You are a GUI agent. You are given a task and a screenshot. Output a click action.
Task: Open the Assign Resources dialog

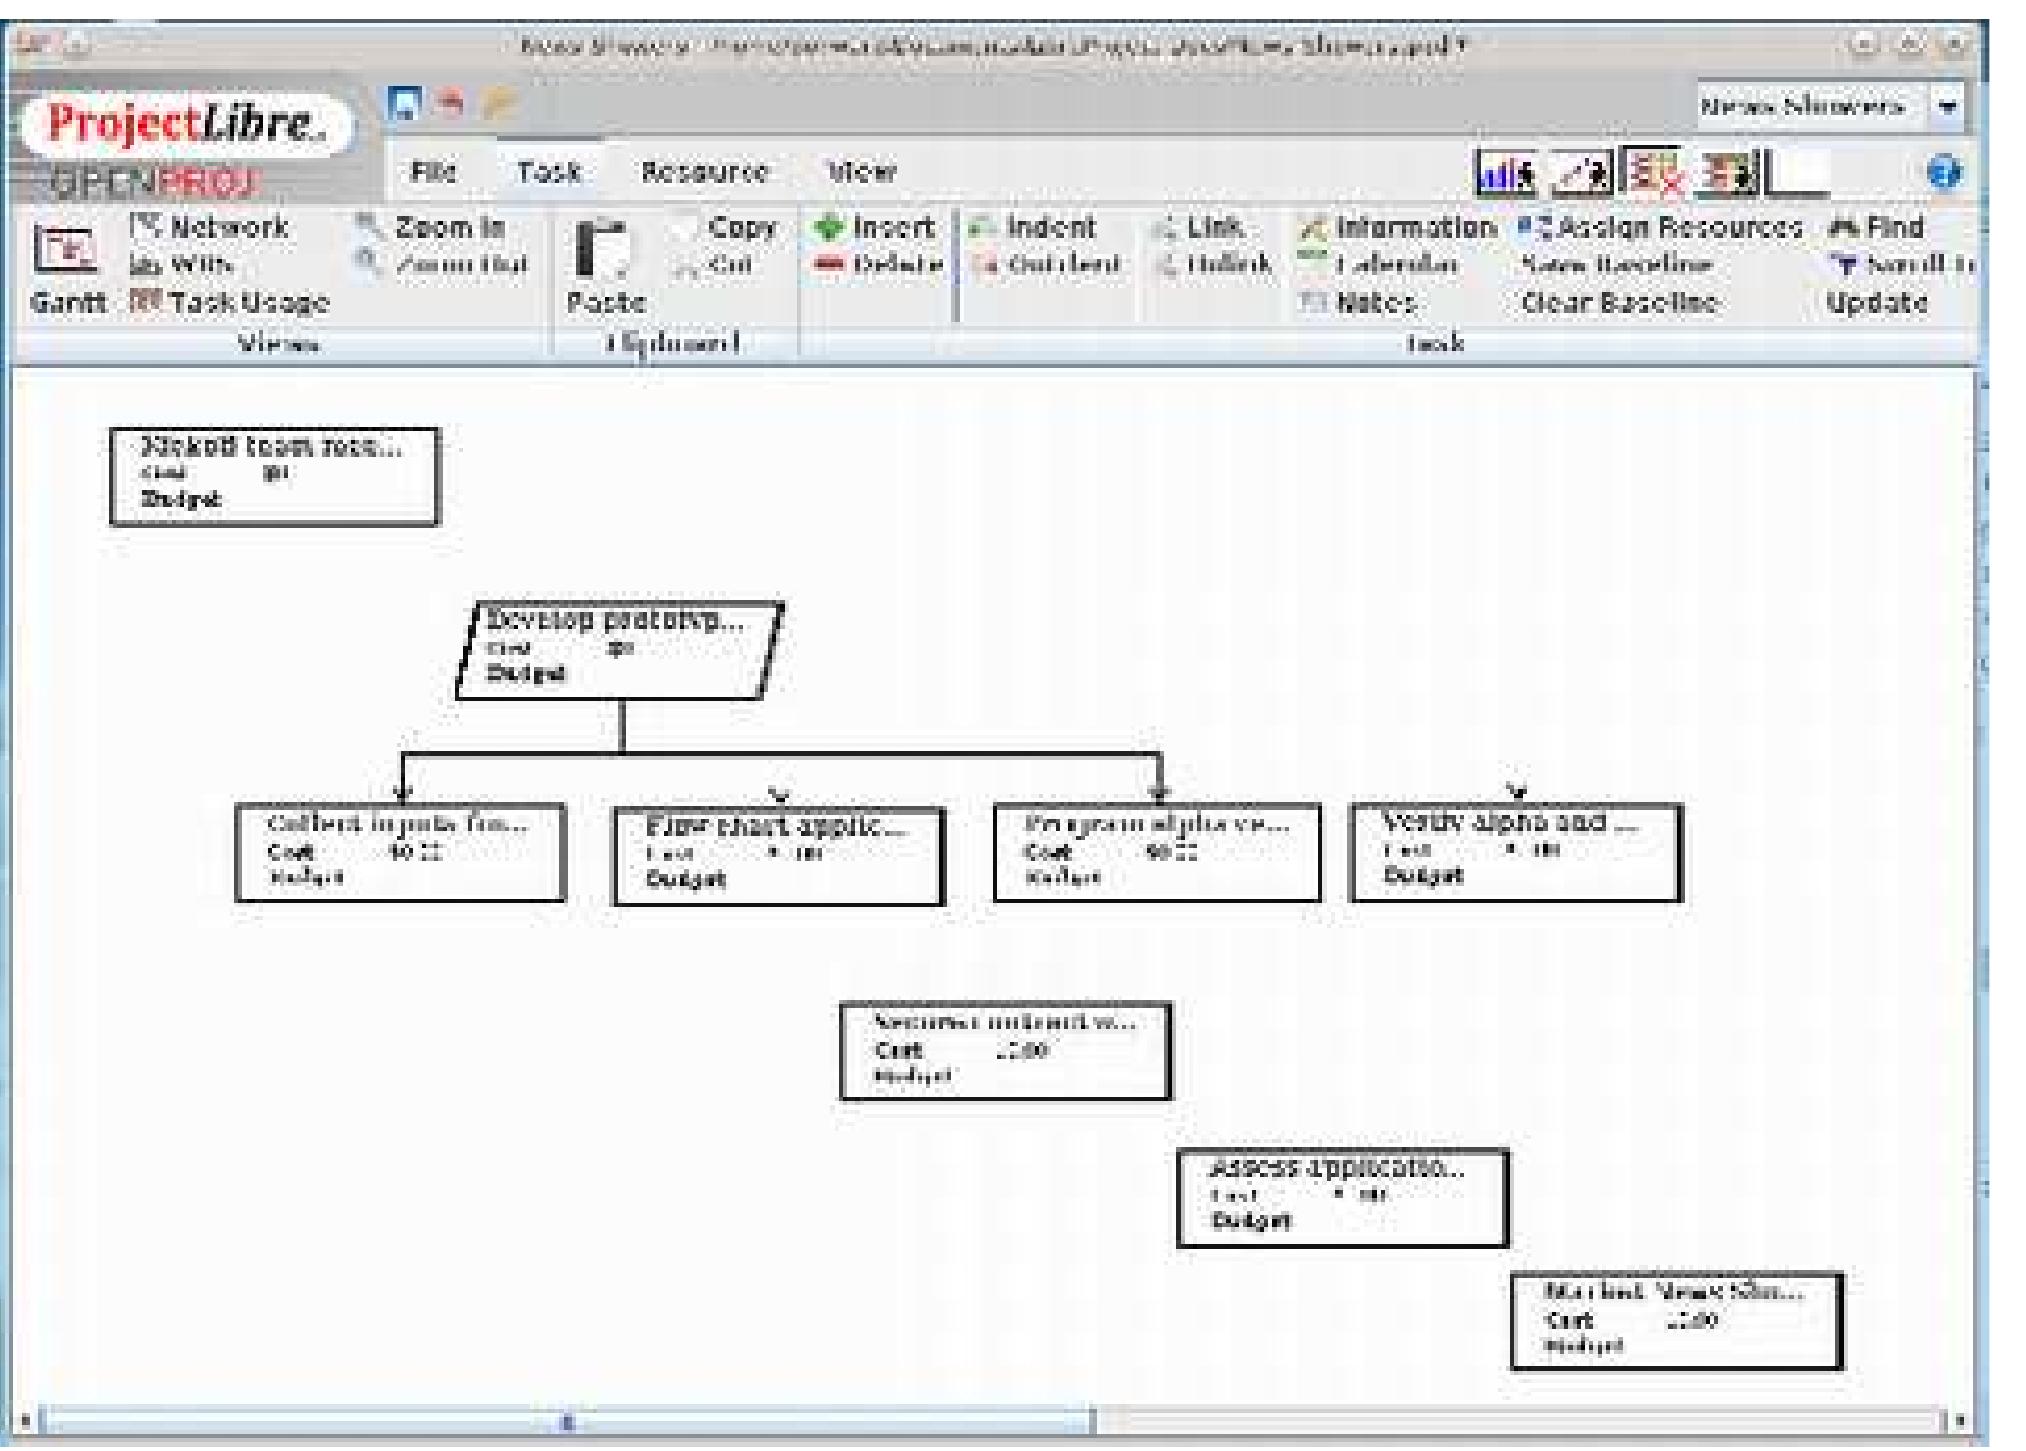coord(1650,228)
